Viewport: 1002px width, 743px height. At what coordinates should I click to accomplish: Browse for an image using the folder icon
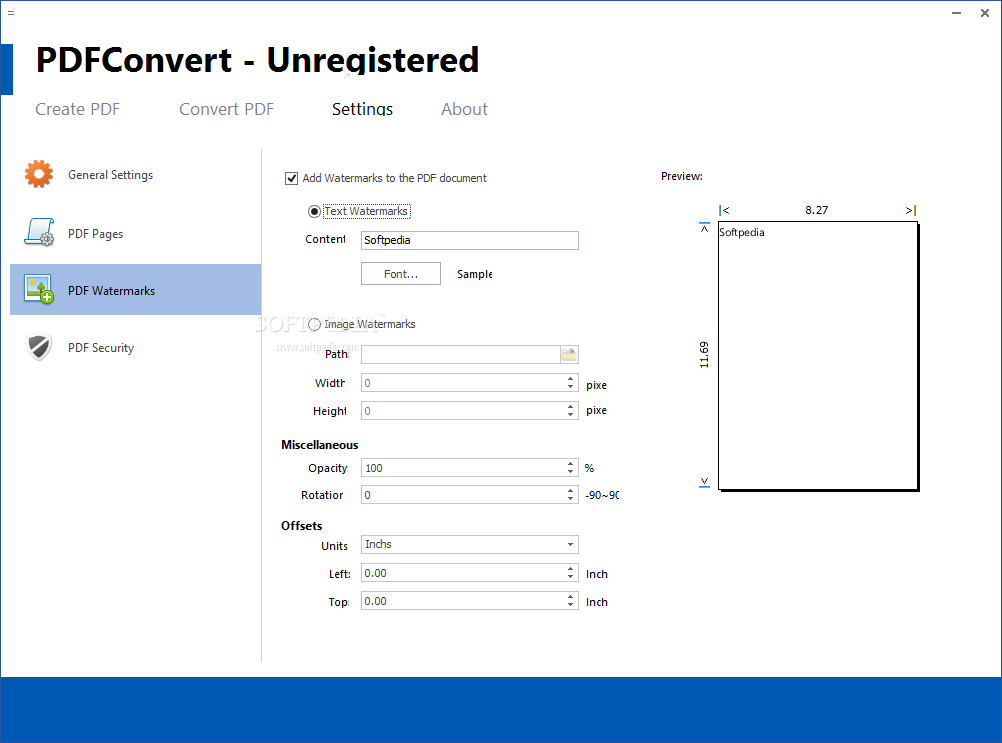coord(569,354)
